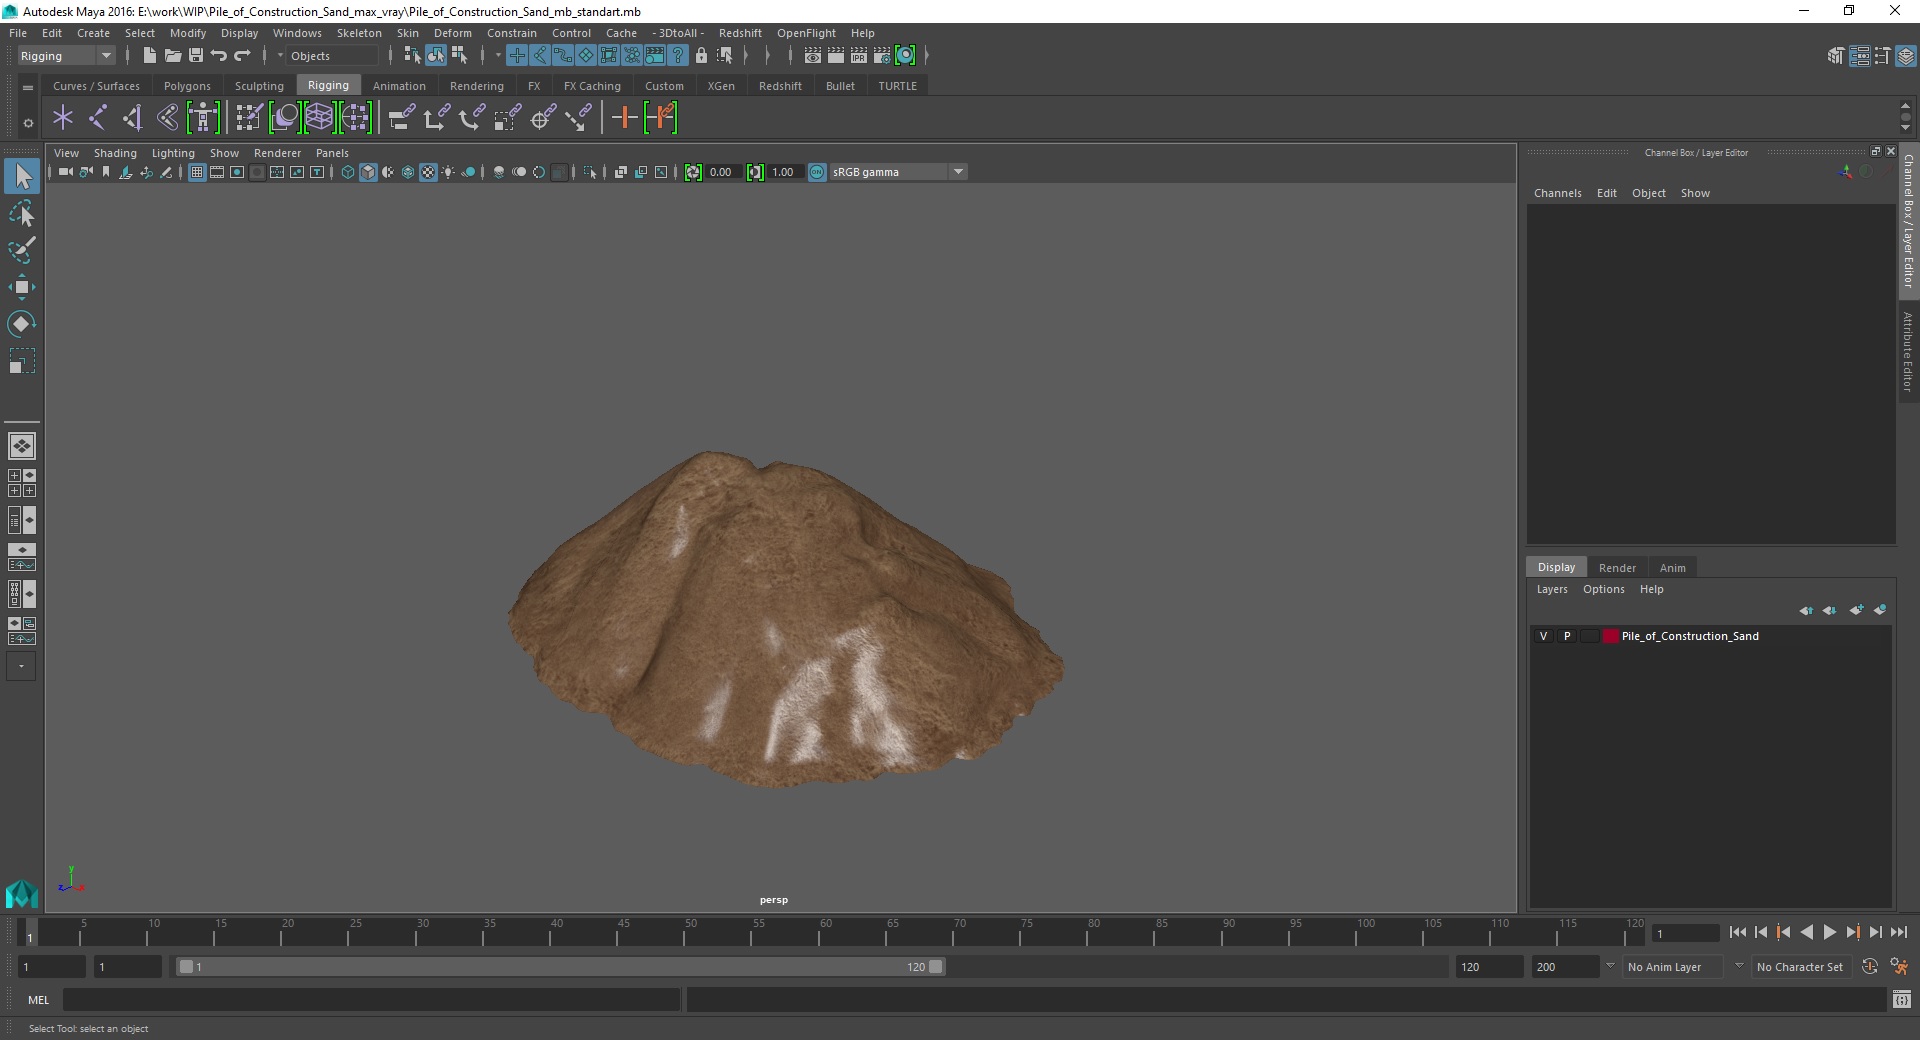Viewport: 1920px width, 1040px height.
Task: Choose the Create Lattice shelf icon
Action: click(319, 118)
